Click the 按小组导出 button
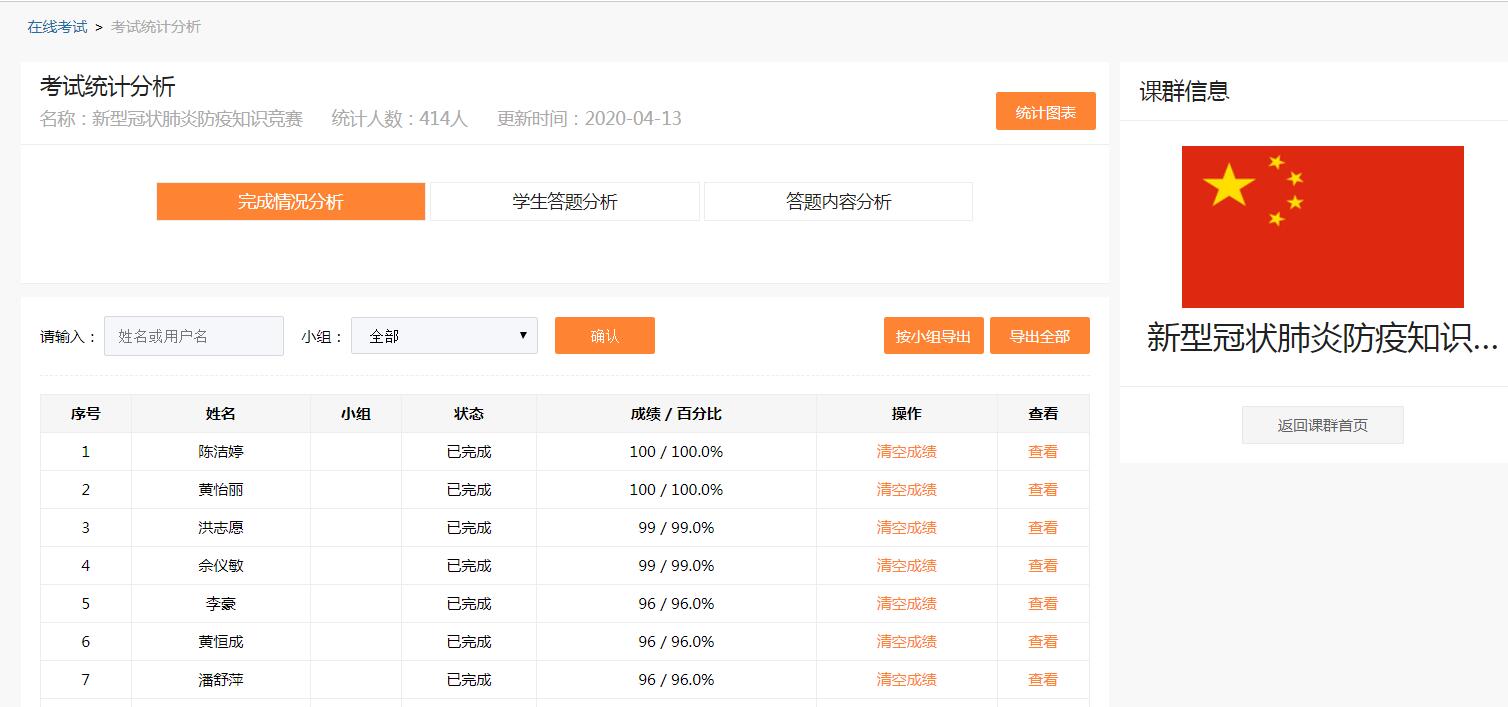 (x=933, y=336)
